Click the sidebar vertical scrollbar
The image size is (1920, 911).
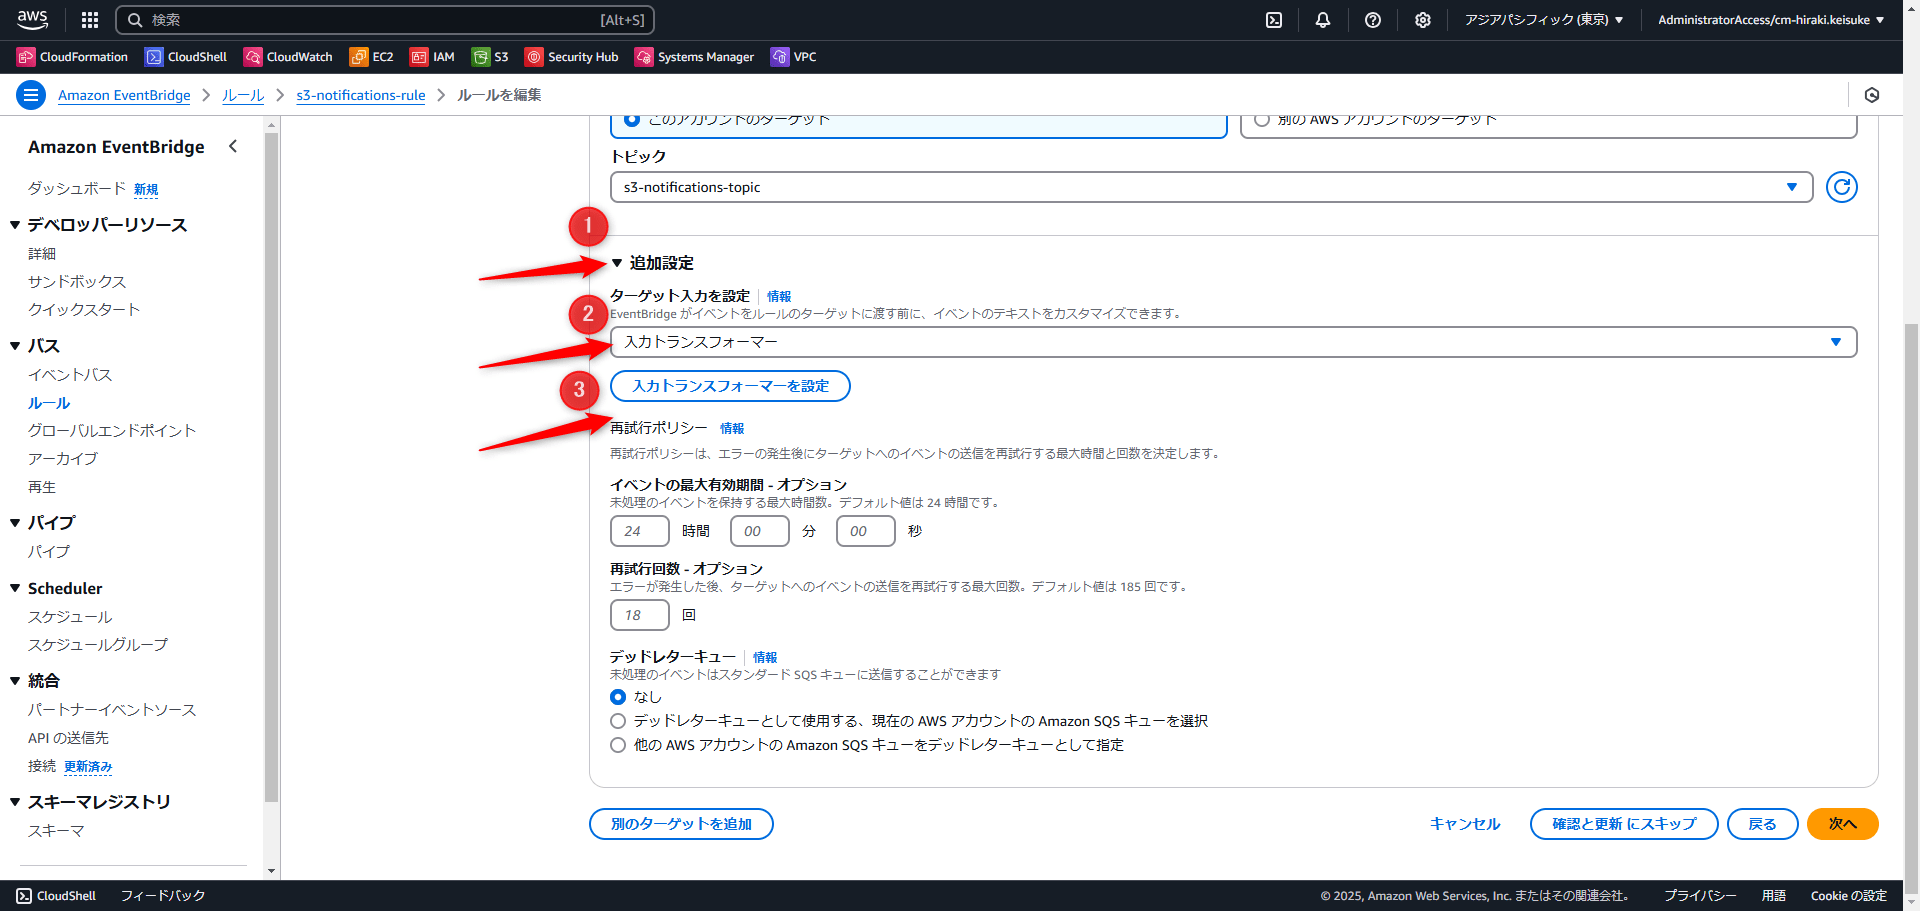pyautogui.click(x=271, y=467)
